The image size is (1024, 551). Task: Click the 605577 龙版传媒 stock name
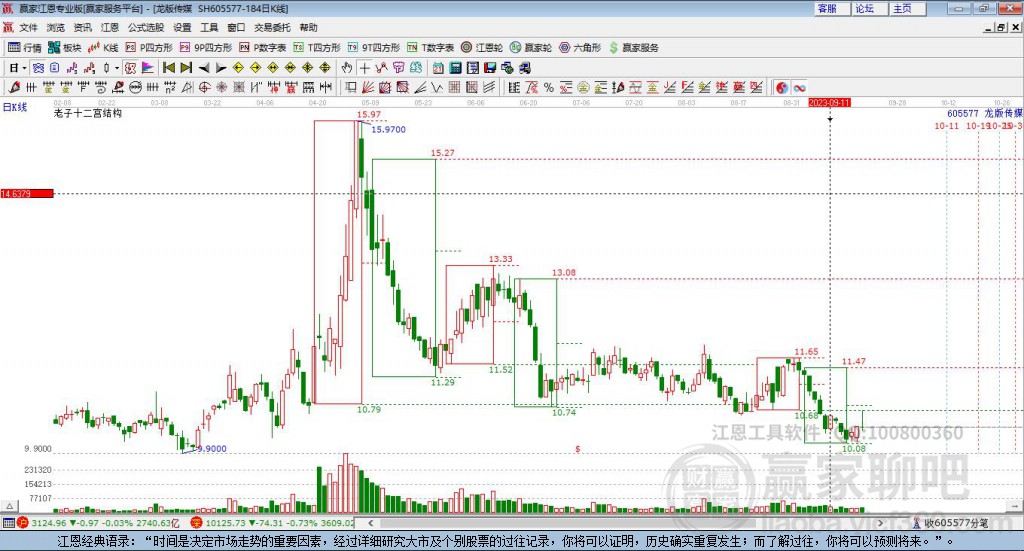[985, 113]
